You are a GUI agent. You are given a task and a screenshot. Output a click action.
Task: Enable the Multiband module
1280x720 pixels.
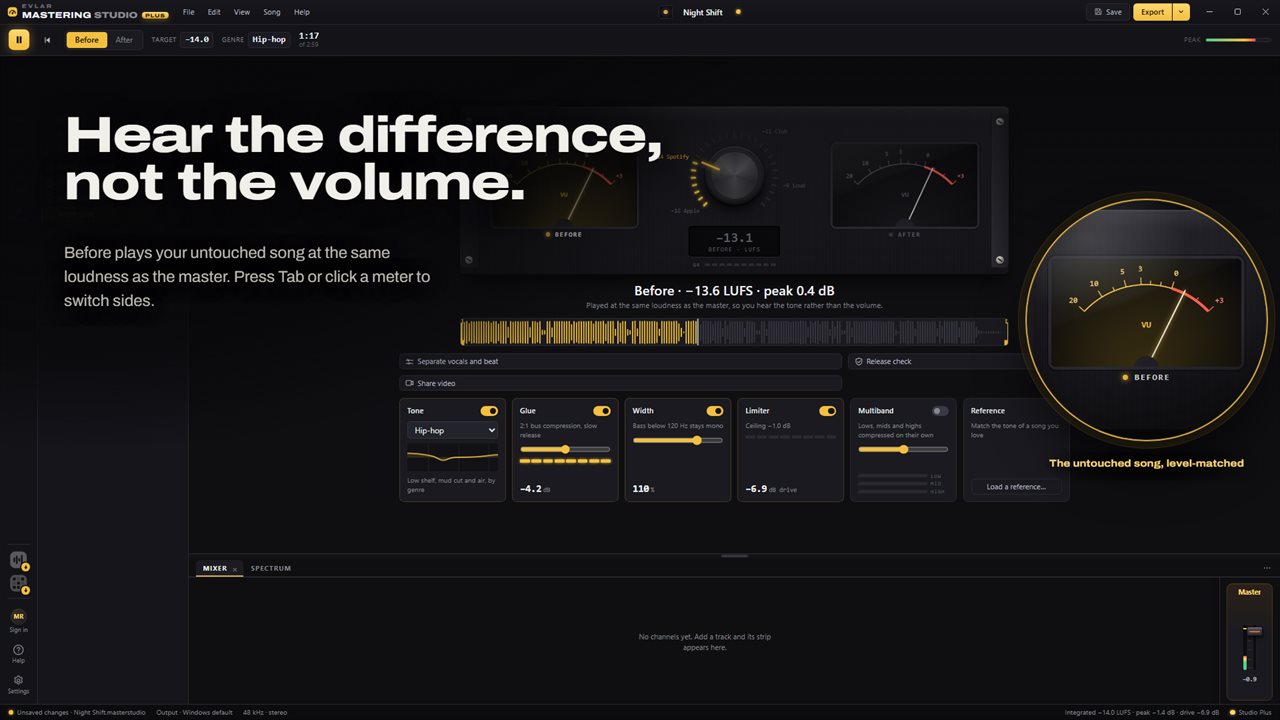click(941, 411)
